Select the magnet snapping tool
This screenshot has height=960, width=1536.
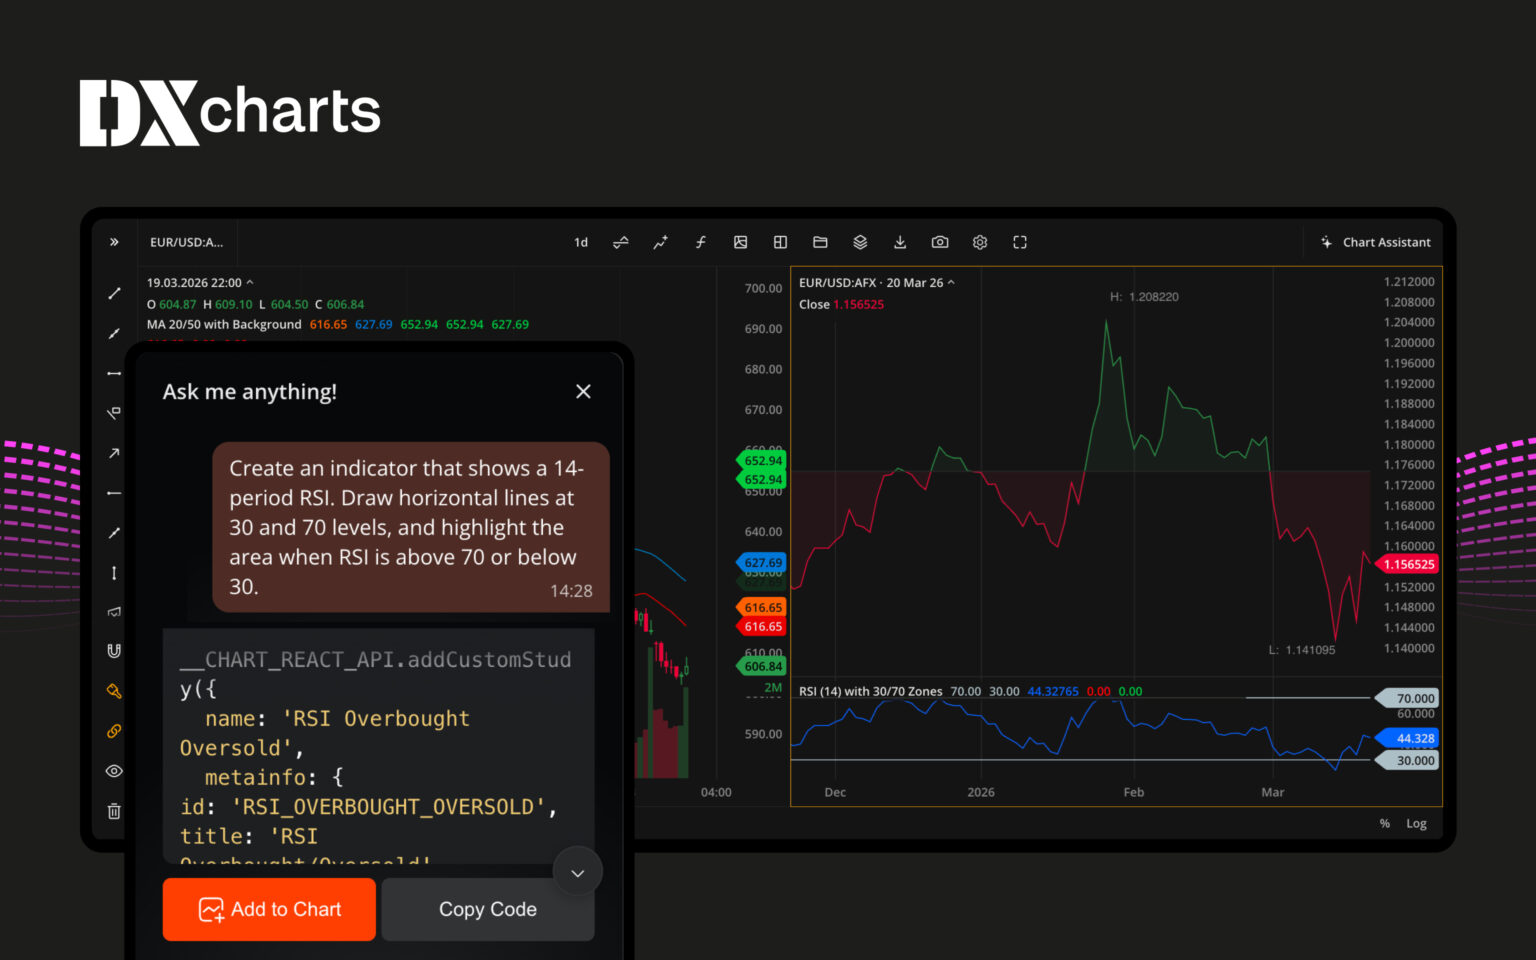coord(113,650)
